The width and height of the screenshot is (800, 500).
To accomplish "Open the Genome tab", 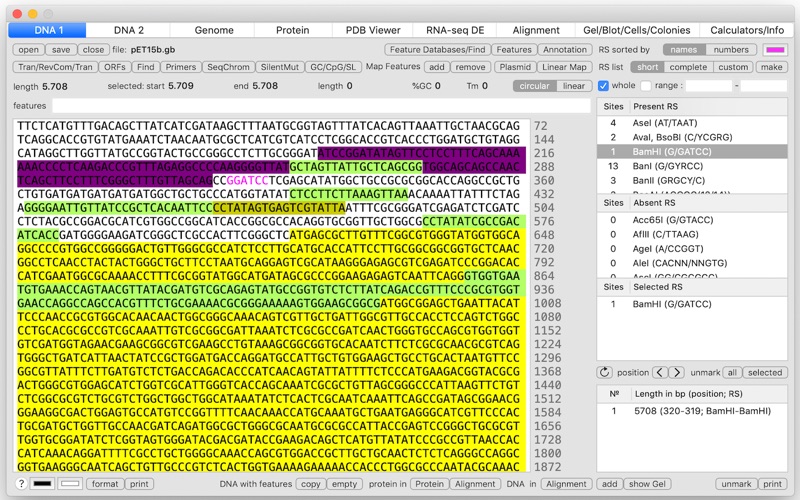I will coord(214,30).
